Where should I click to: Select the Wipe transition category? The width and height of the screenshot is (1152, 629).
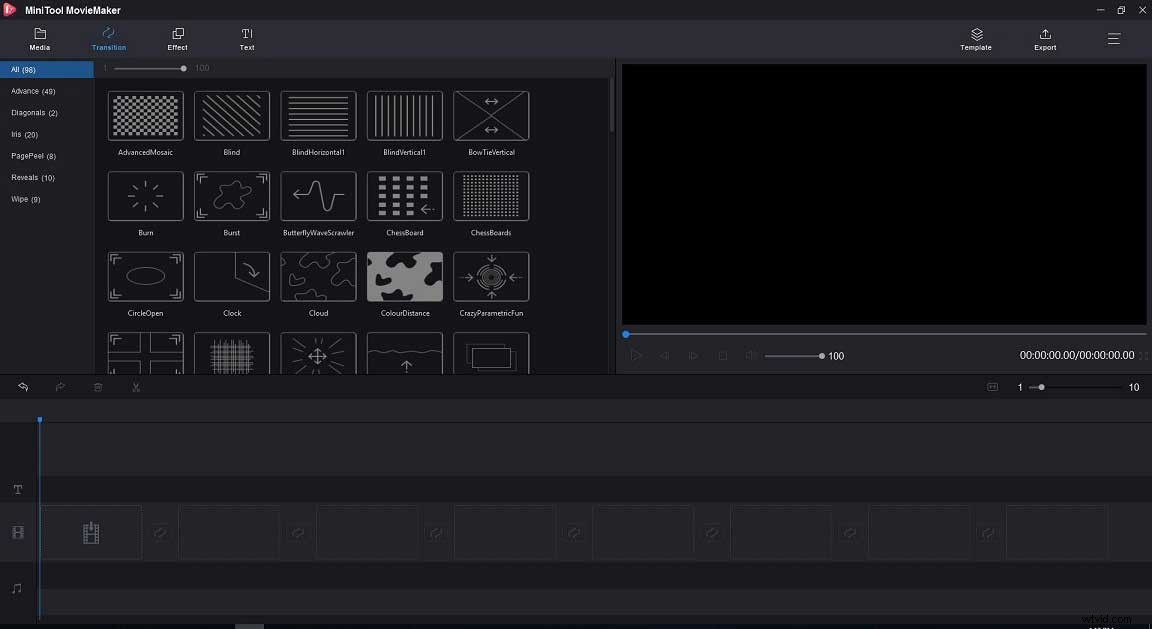click(24, 199)
